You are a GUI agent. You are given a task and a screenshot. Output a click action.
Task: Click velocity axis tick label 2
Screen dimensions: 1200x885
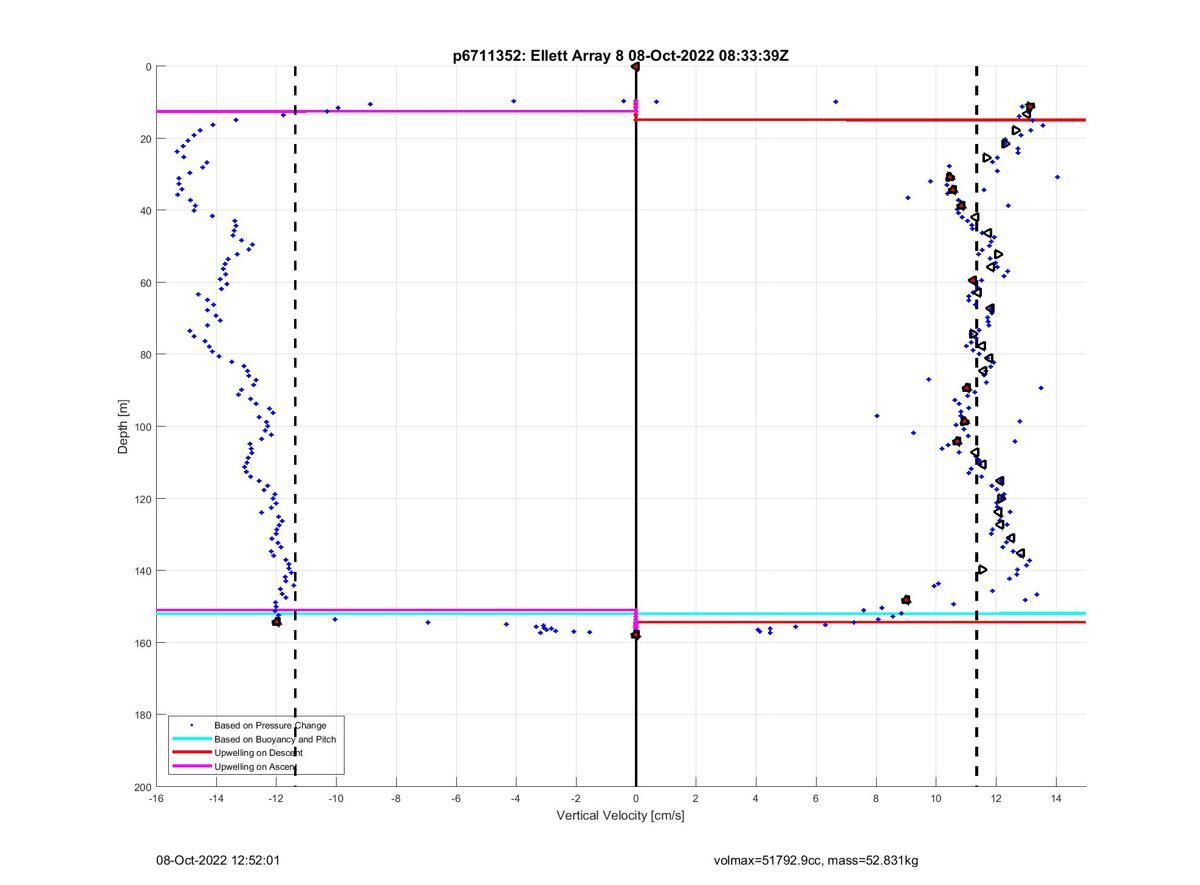click(696, 798)
